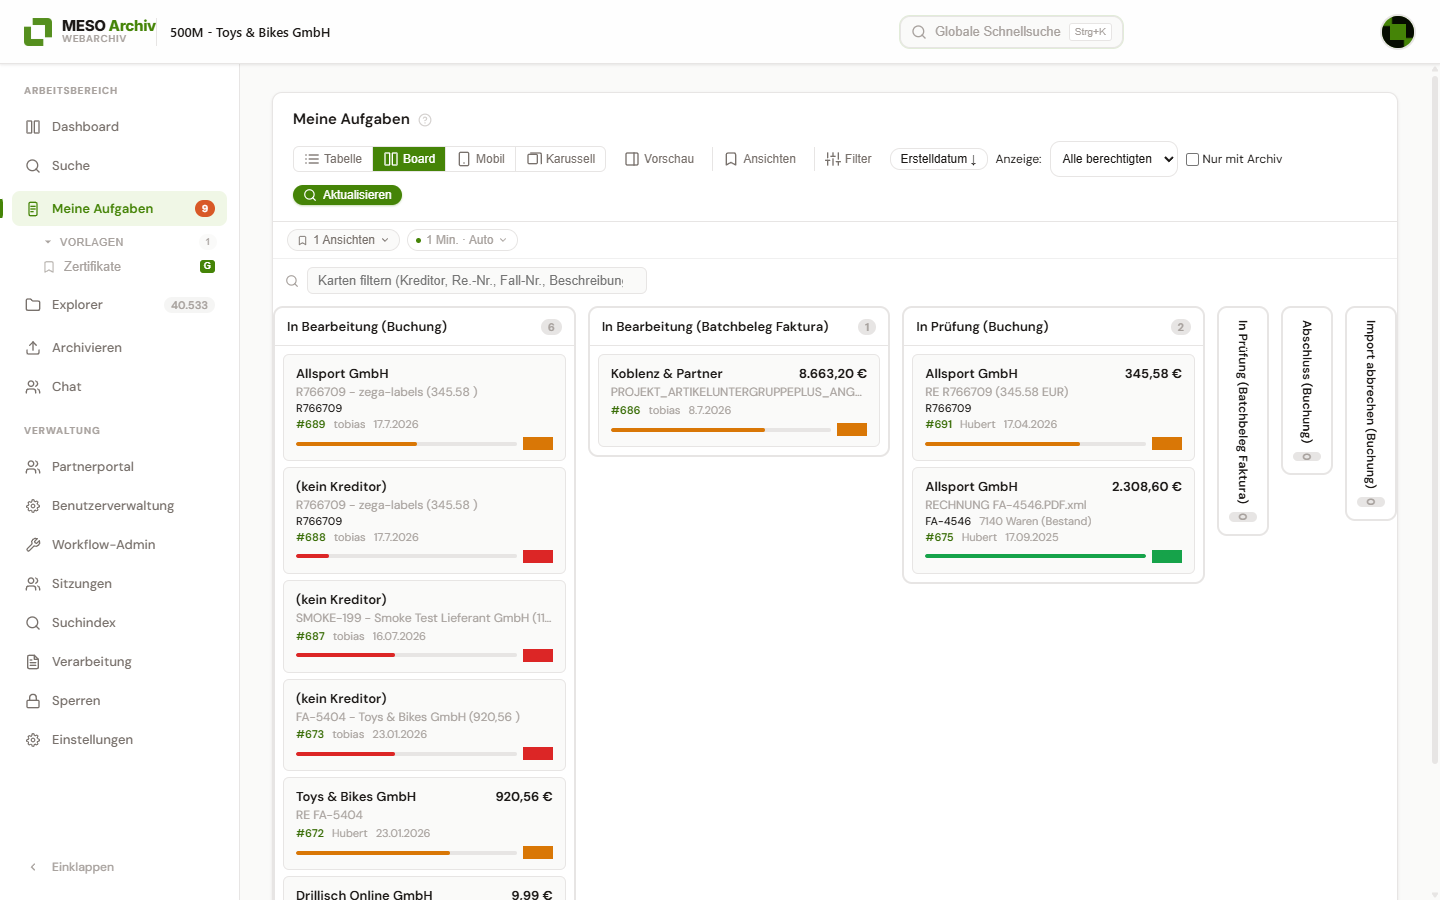1440x900 pixels.
Task: Click the Aktualisieren button
Action: 347,195
